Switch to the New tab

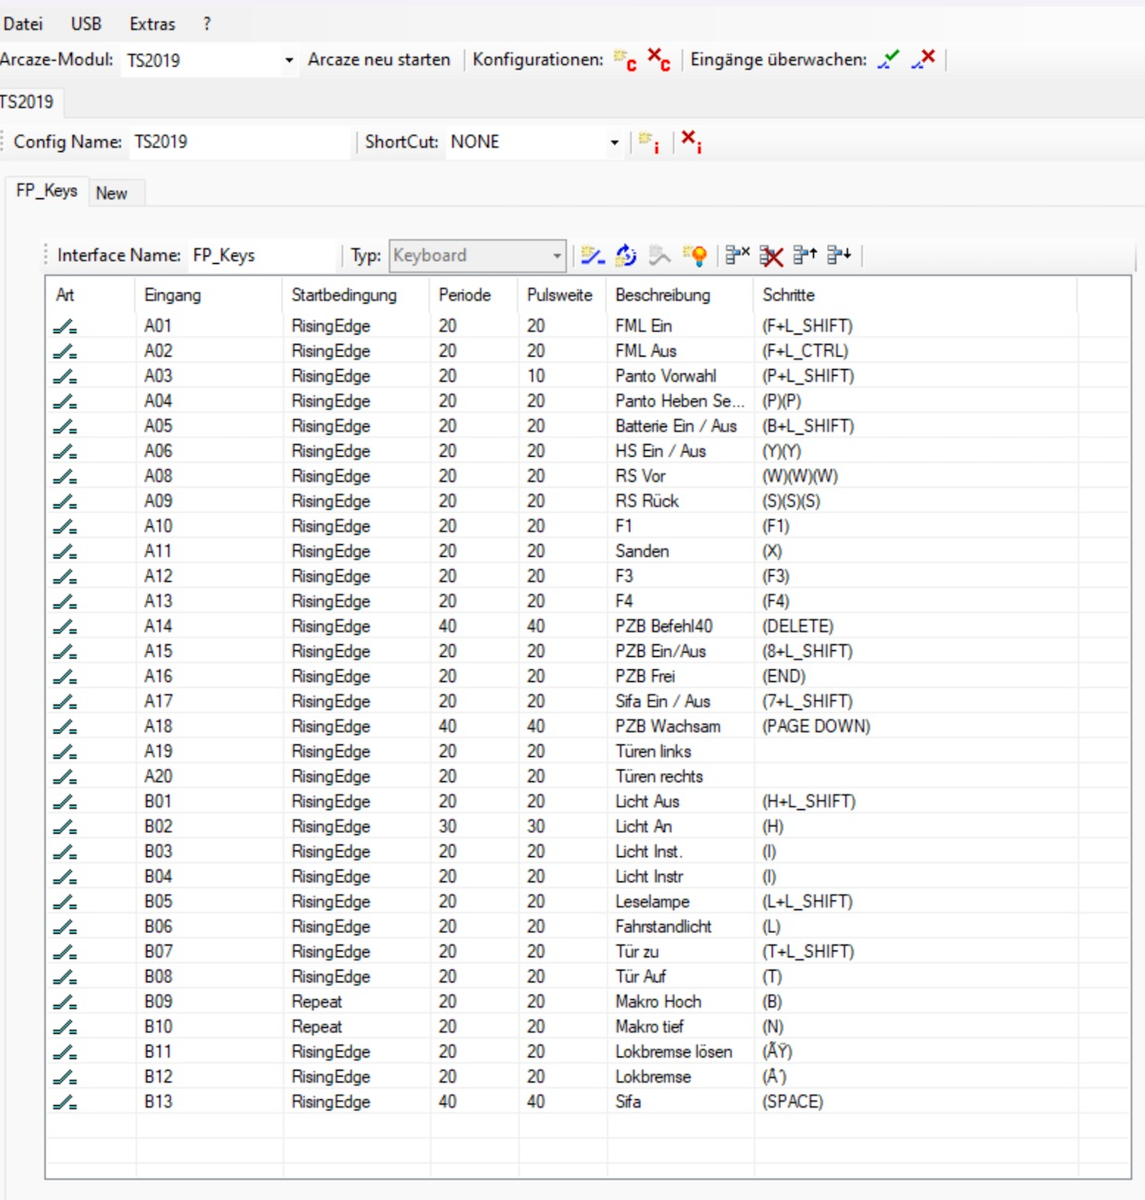pos(112,193)
